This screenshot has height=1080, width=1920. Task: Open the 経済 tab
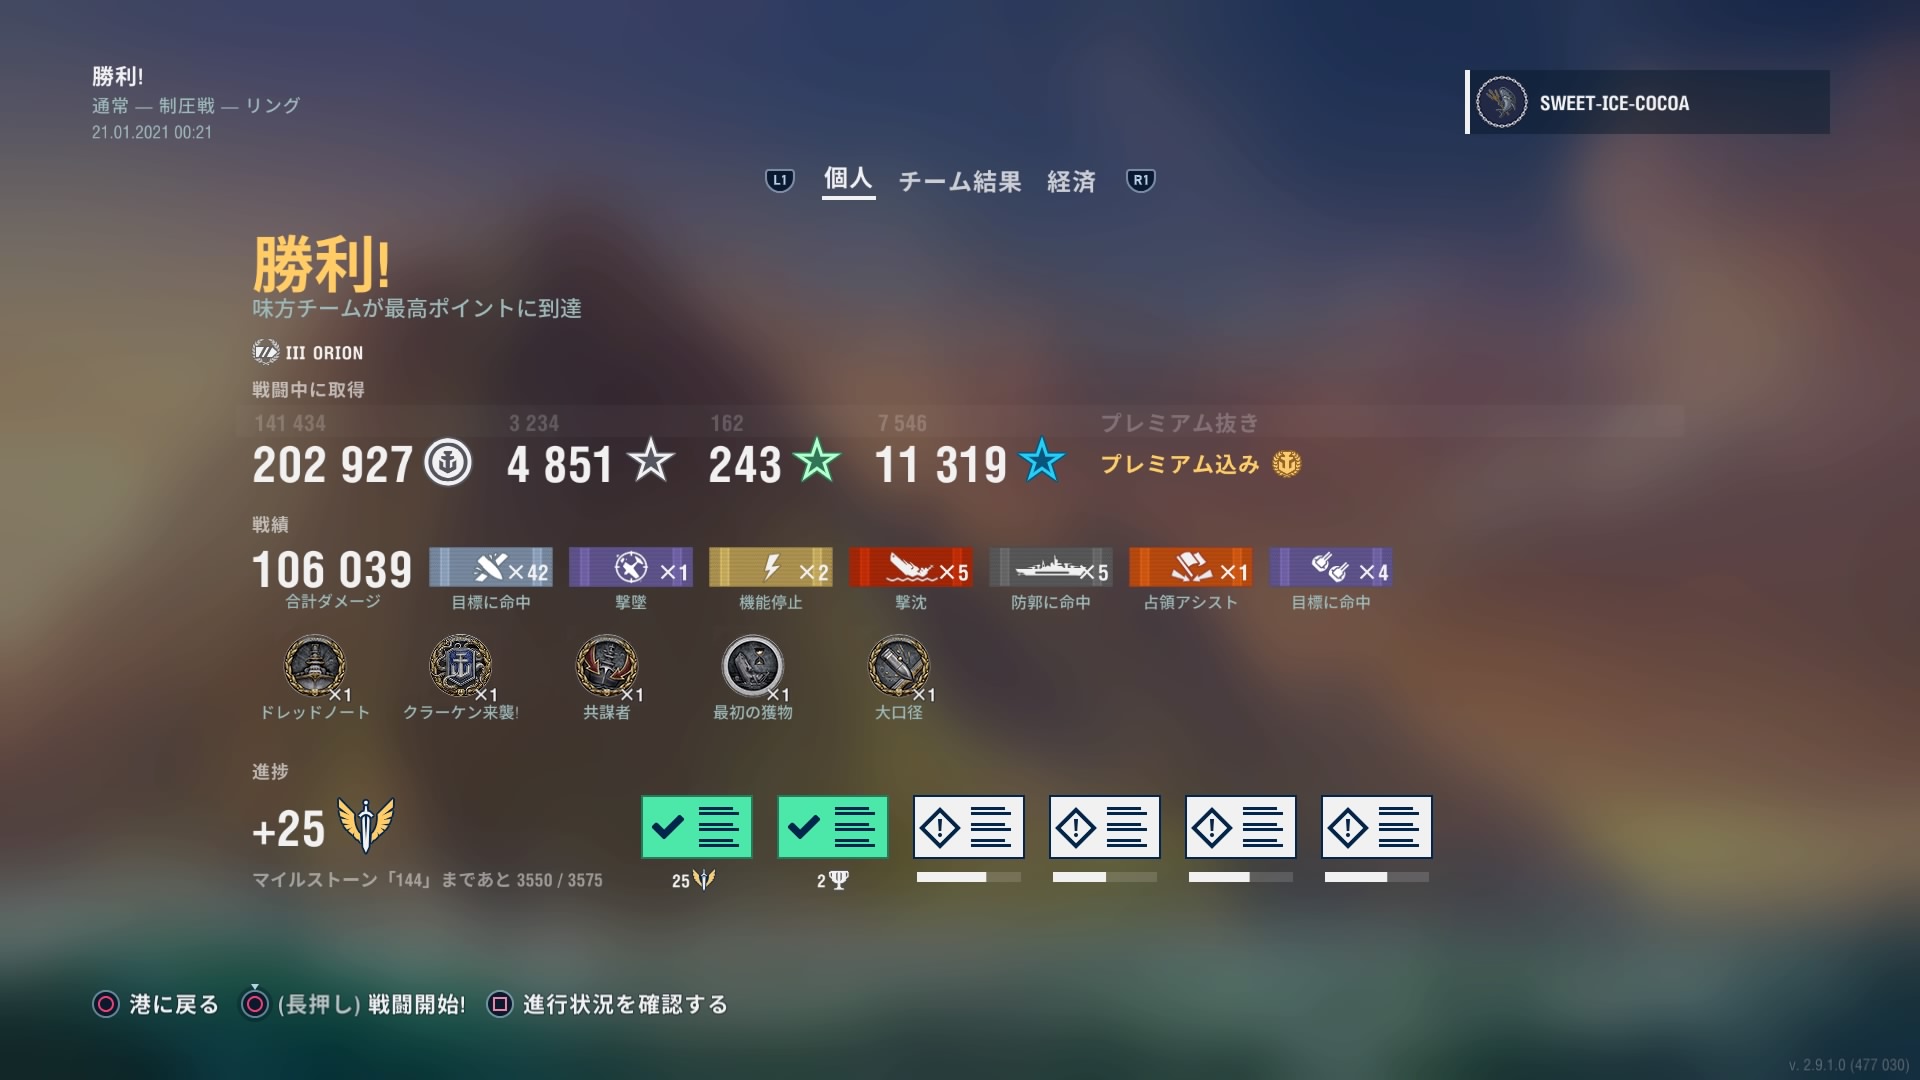pos(1071,182)
